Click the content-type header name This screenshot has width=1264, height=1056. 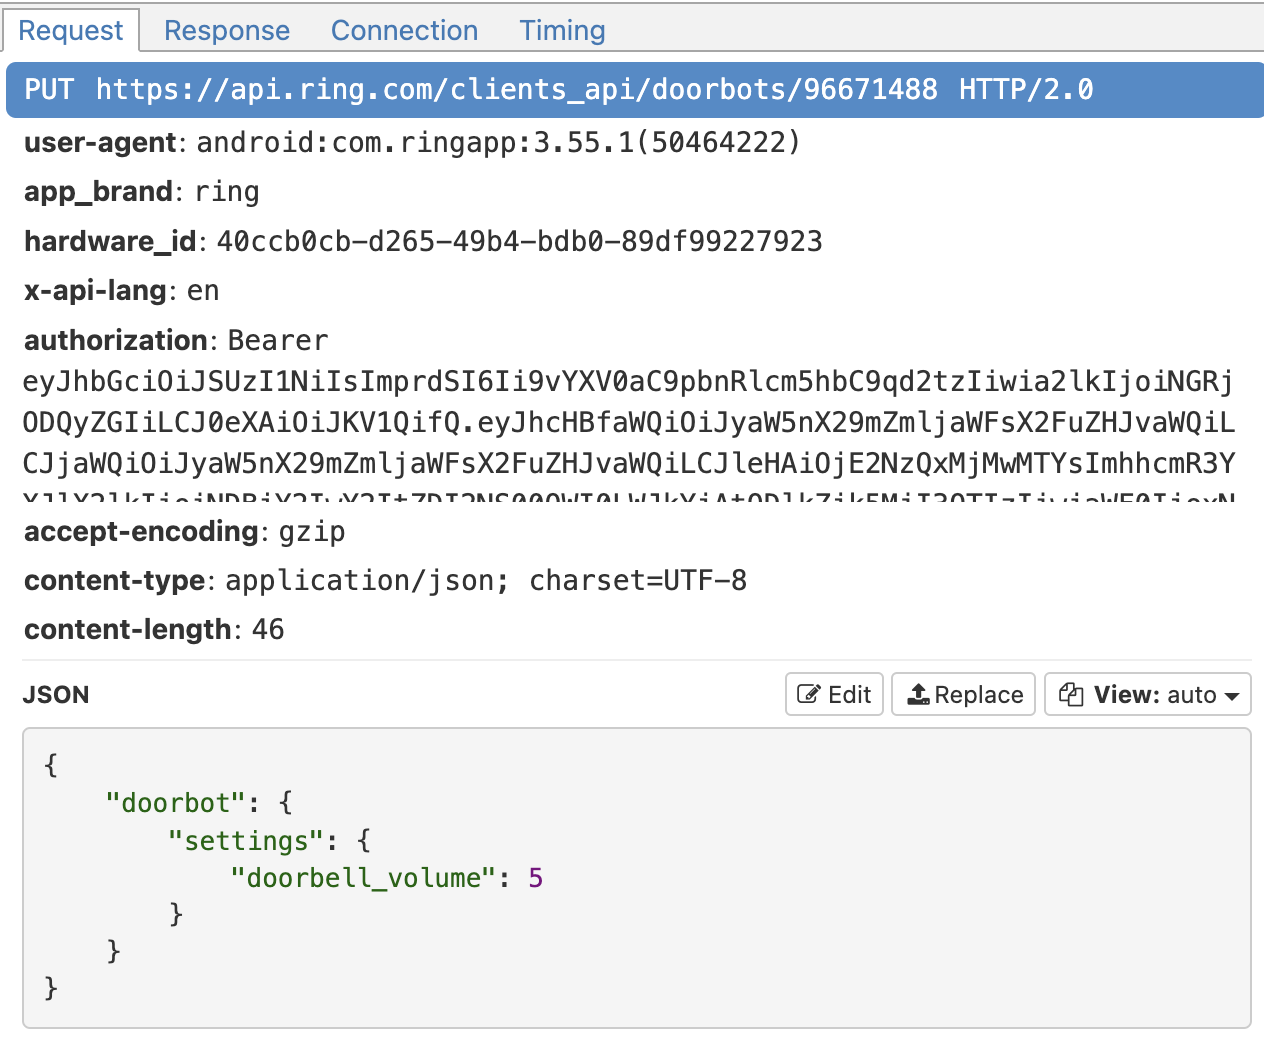[x=115, y=581]
